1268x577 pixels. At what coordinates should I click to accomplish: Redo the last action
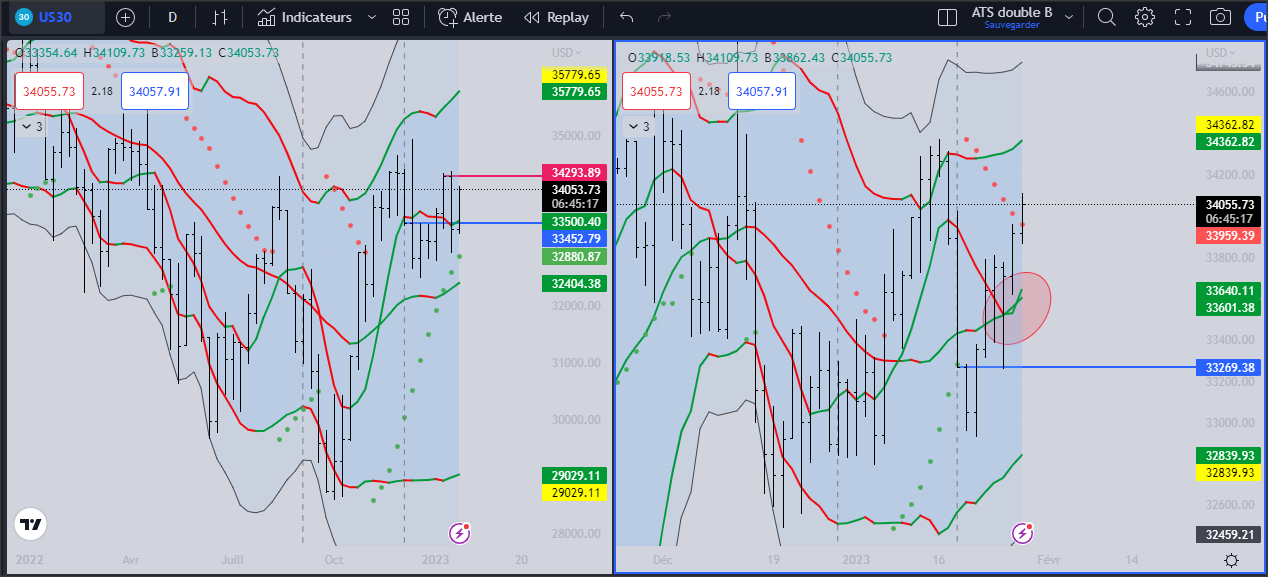pos(664,17)
